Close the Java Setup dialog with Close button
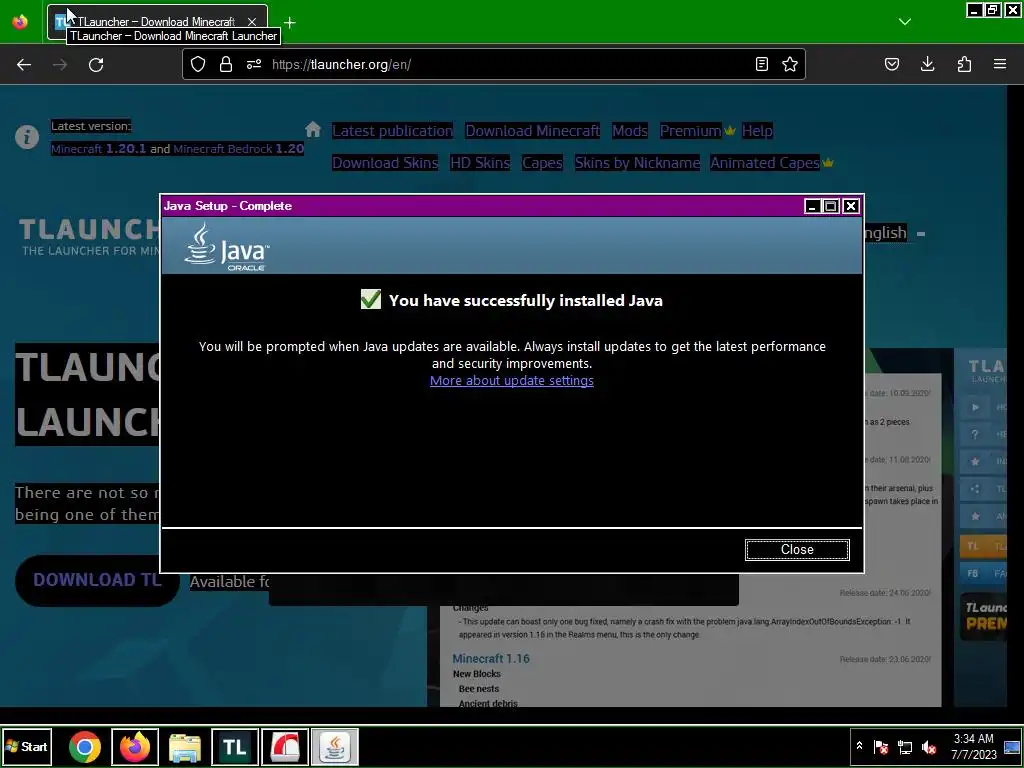This screenshot has height=768, width=1024. tap(797, 549)
